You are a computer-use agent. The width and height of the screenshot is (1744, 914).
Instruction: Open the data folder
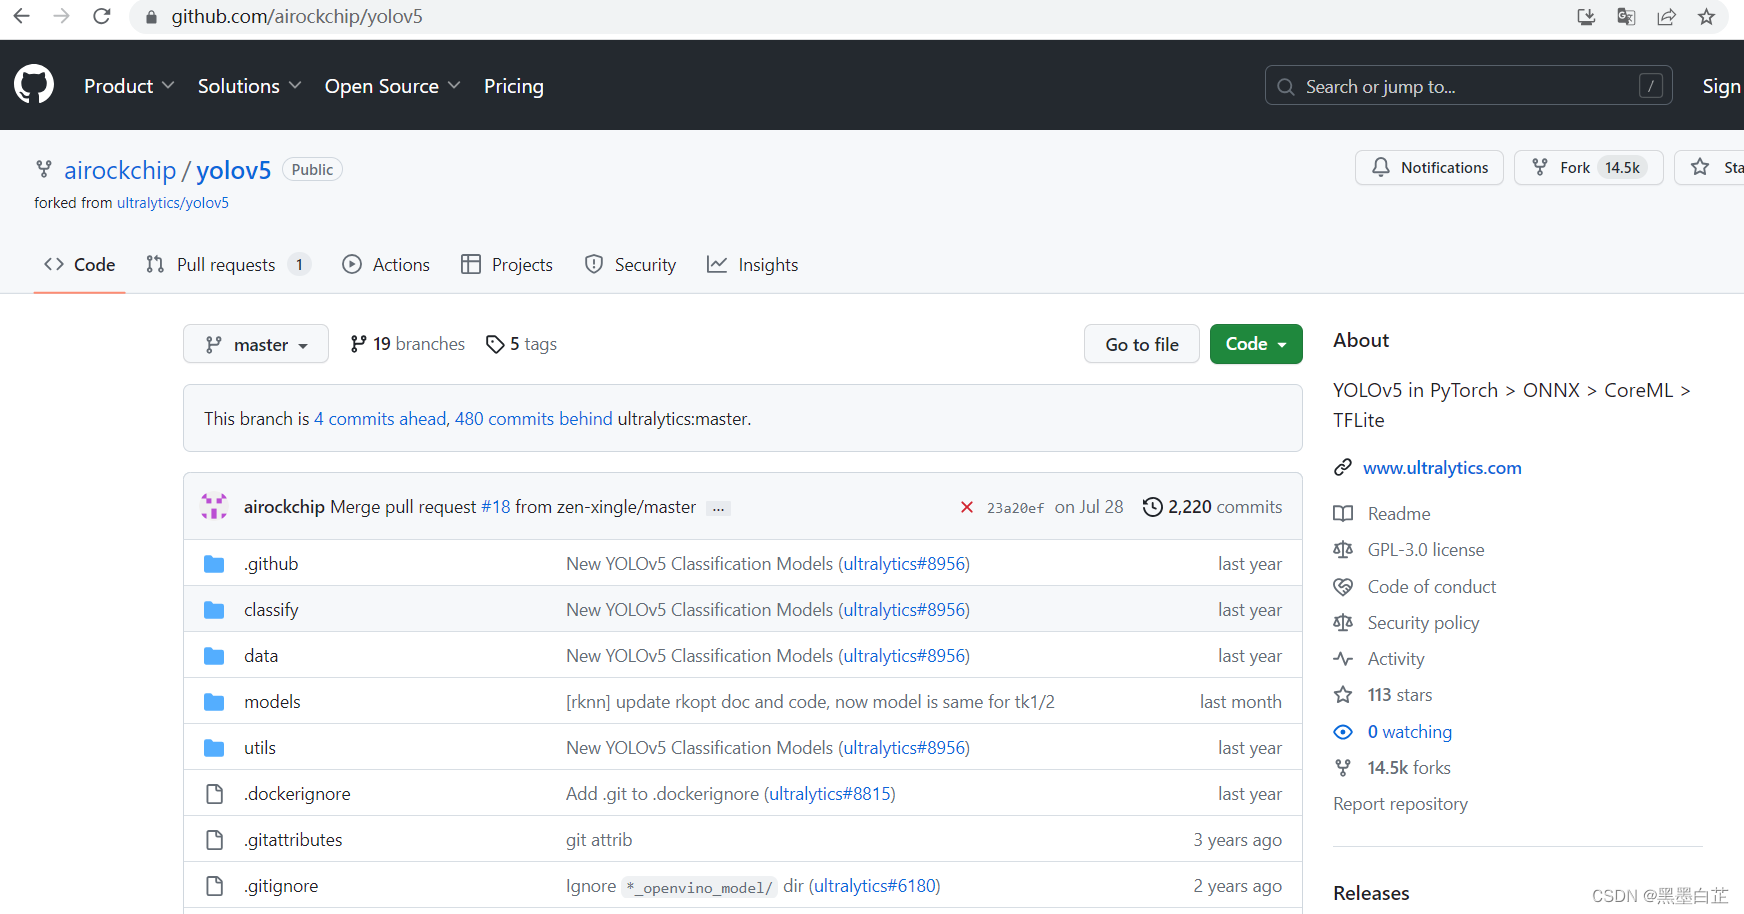coord(261,656)
